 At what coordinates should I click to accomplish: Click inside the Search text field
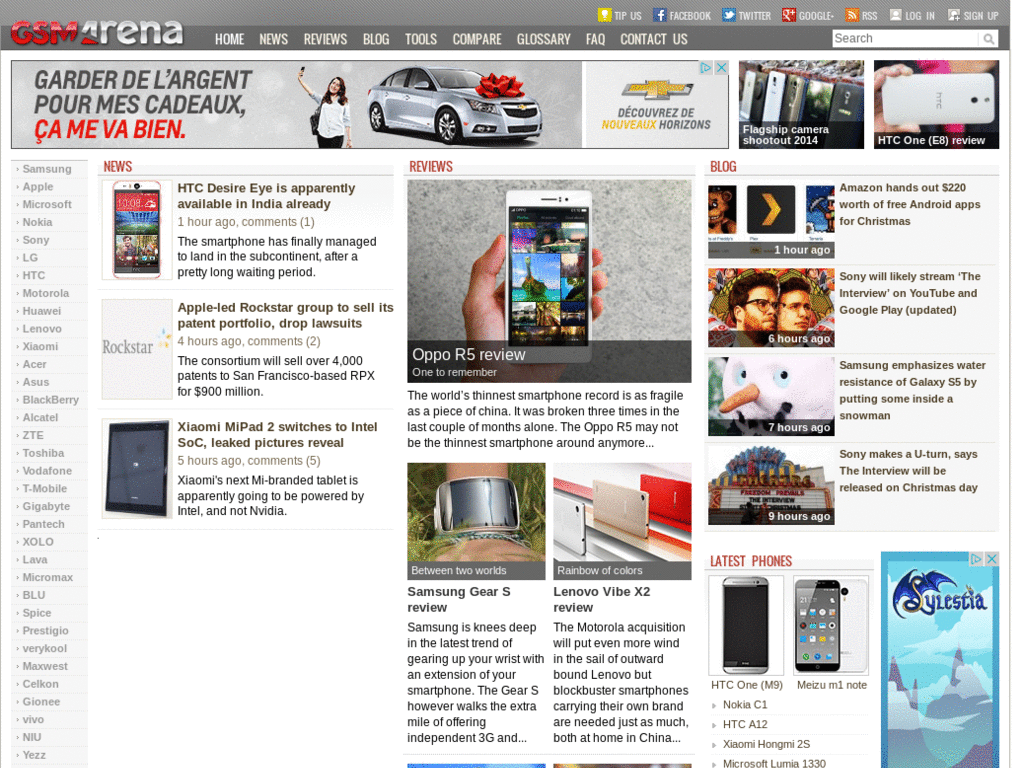pyautogui.click(x=904, y=39)
